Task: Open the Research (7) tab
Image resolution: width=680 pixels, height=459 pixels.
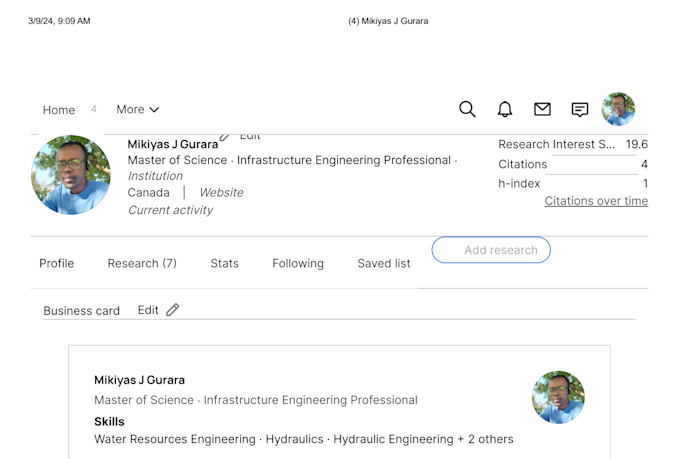Action: point(142,263)
